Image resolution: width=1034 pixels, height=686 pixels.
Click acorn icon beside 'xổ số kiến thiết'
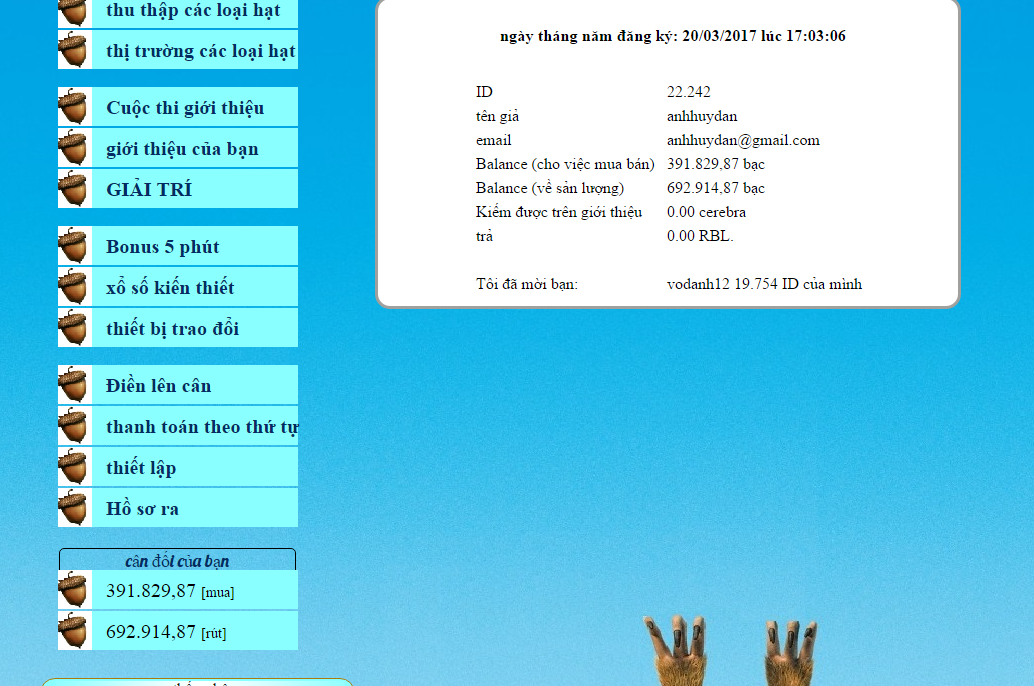pyautogui.click(x=73, y=287)
